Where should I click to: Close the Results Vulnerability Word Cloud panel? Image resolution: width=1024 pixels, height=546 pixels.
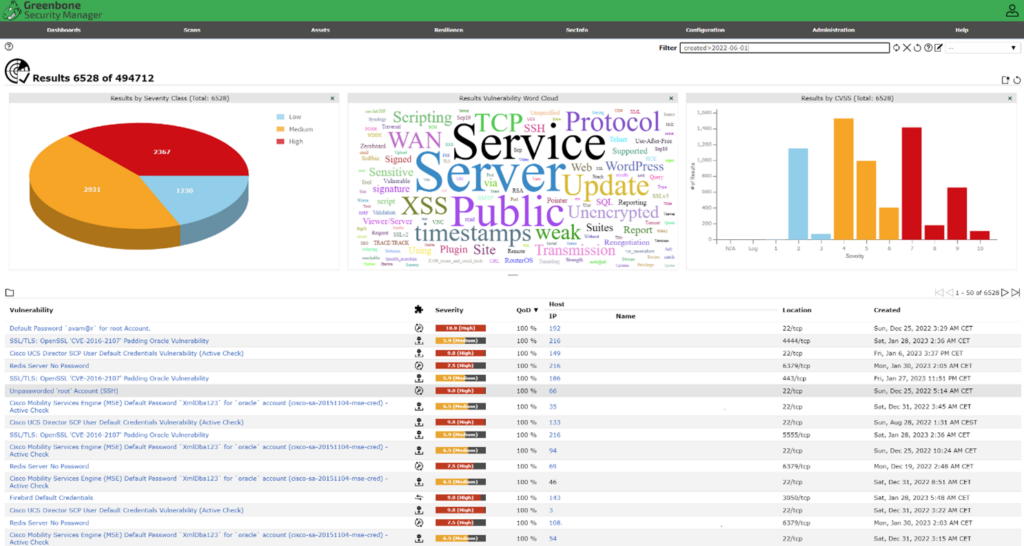(x=671, y=98)
